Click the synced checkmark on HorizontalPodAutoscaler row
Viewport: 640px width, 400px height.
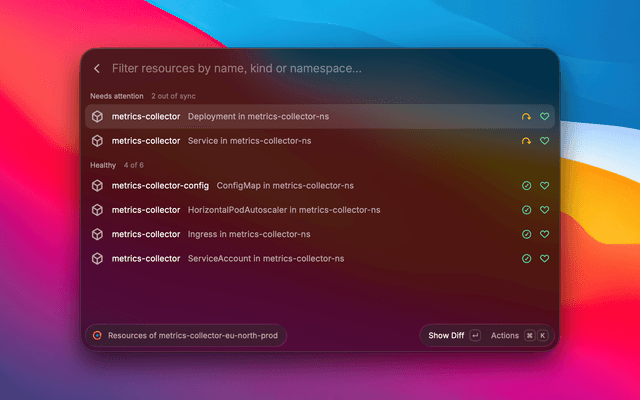click(527, 210)
